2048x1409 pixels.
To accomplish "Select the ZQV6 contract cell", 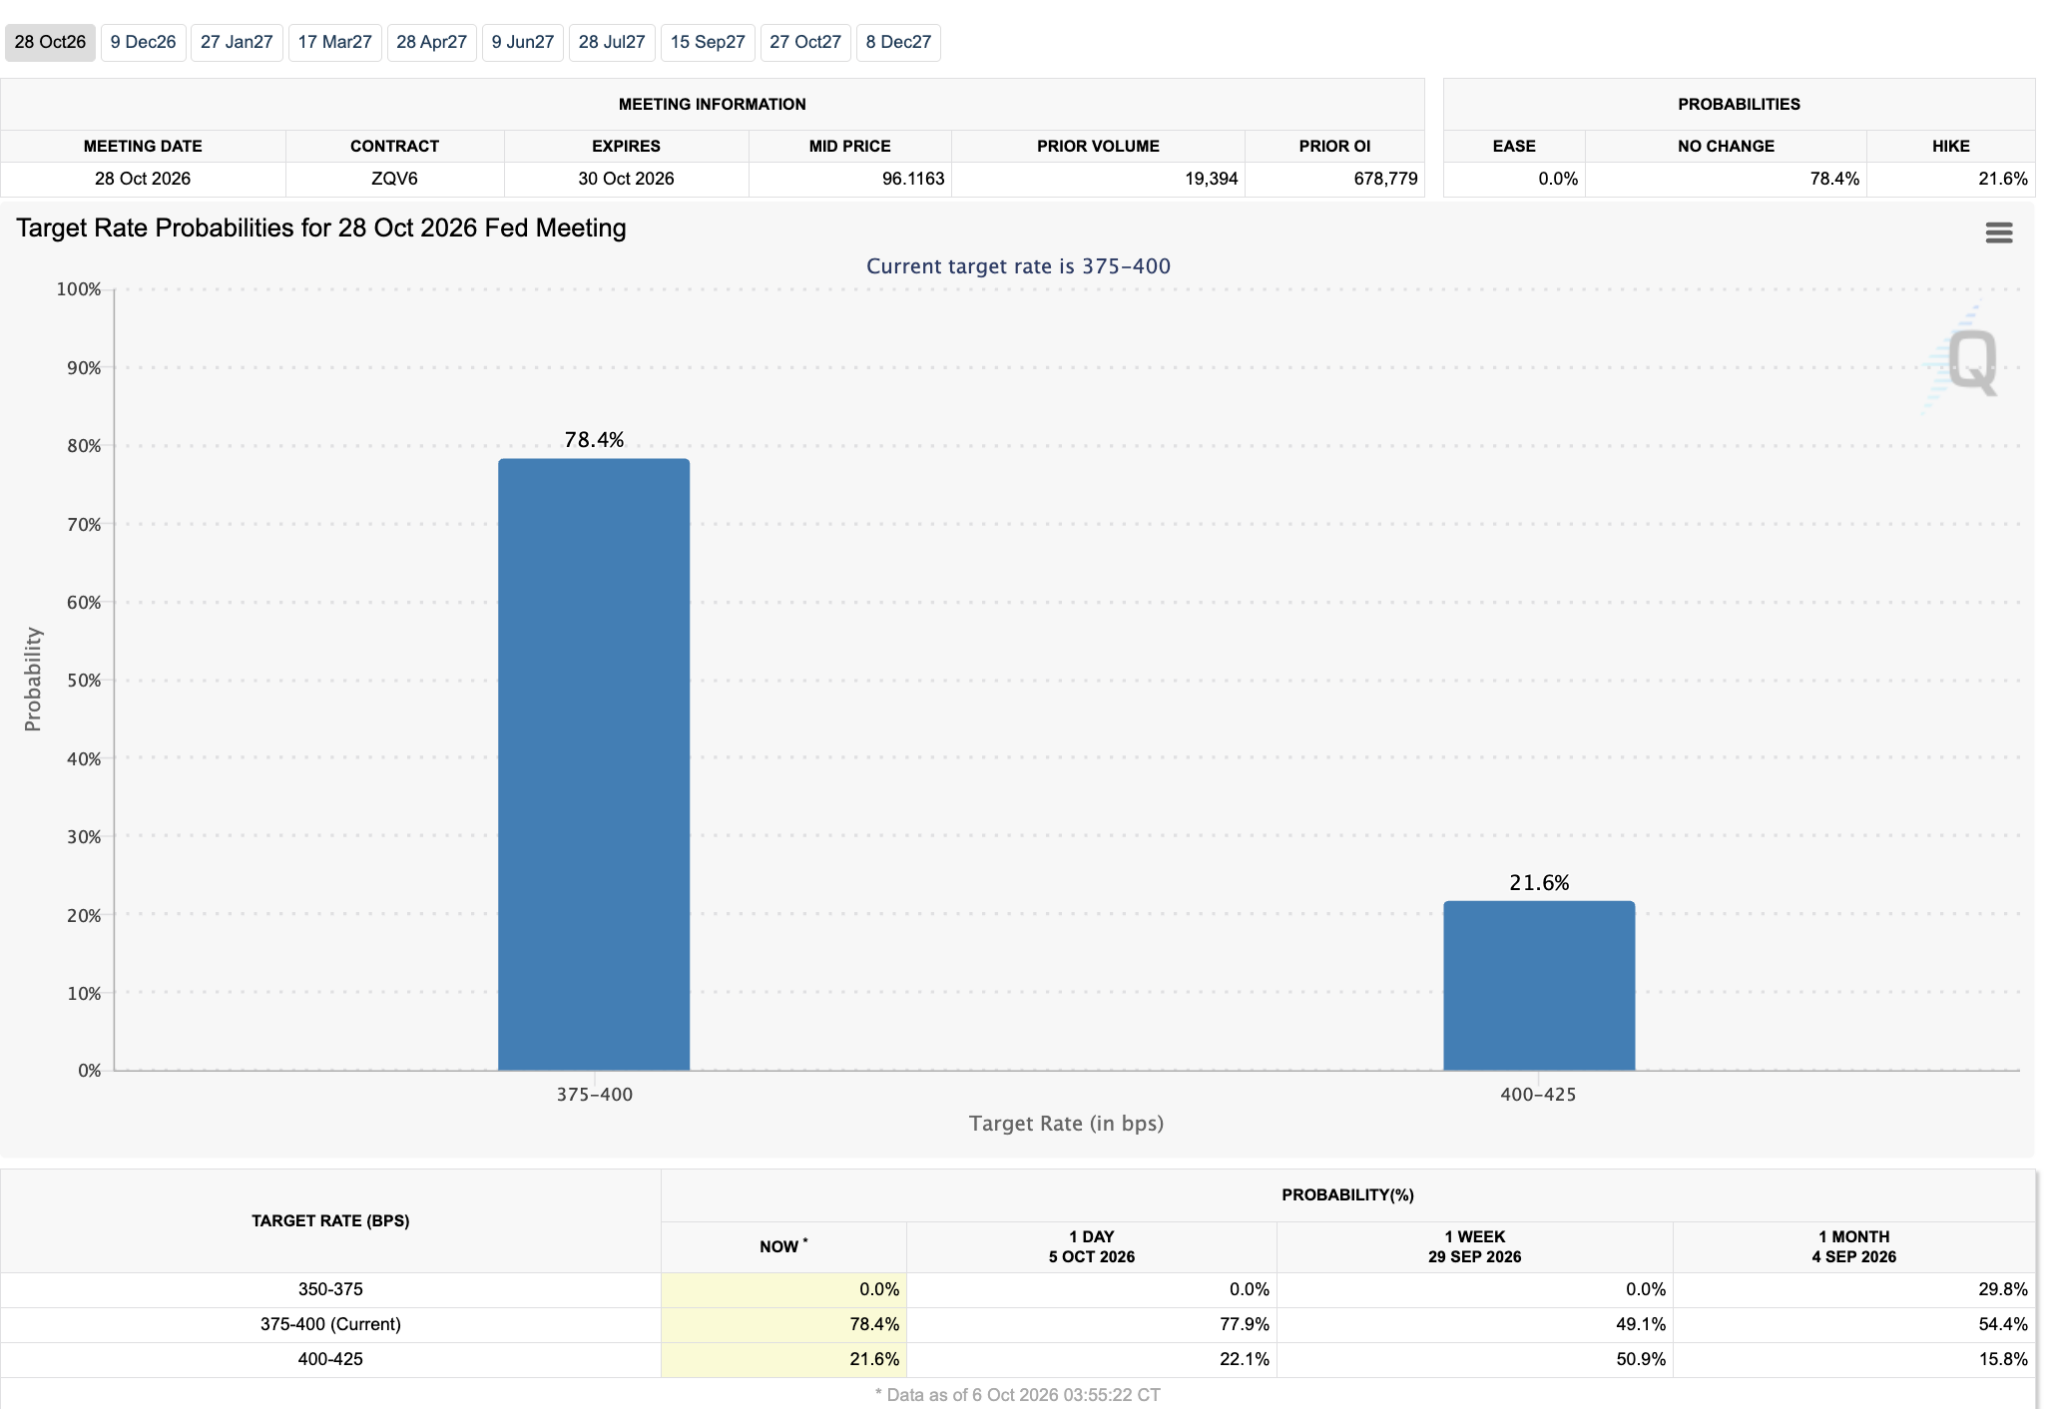I will [x=395, y=179].
